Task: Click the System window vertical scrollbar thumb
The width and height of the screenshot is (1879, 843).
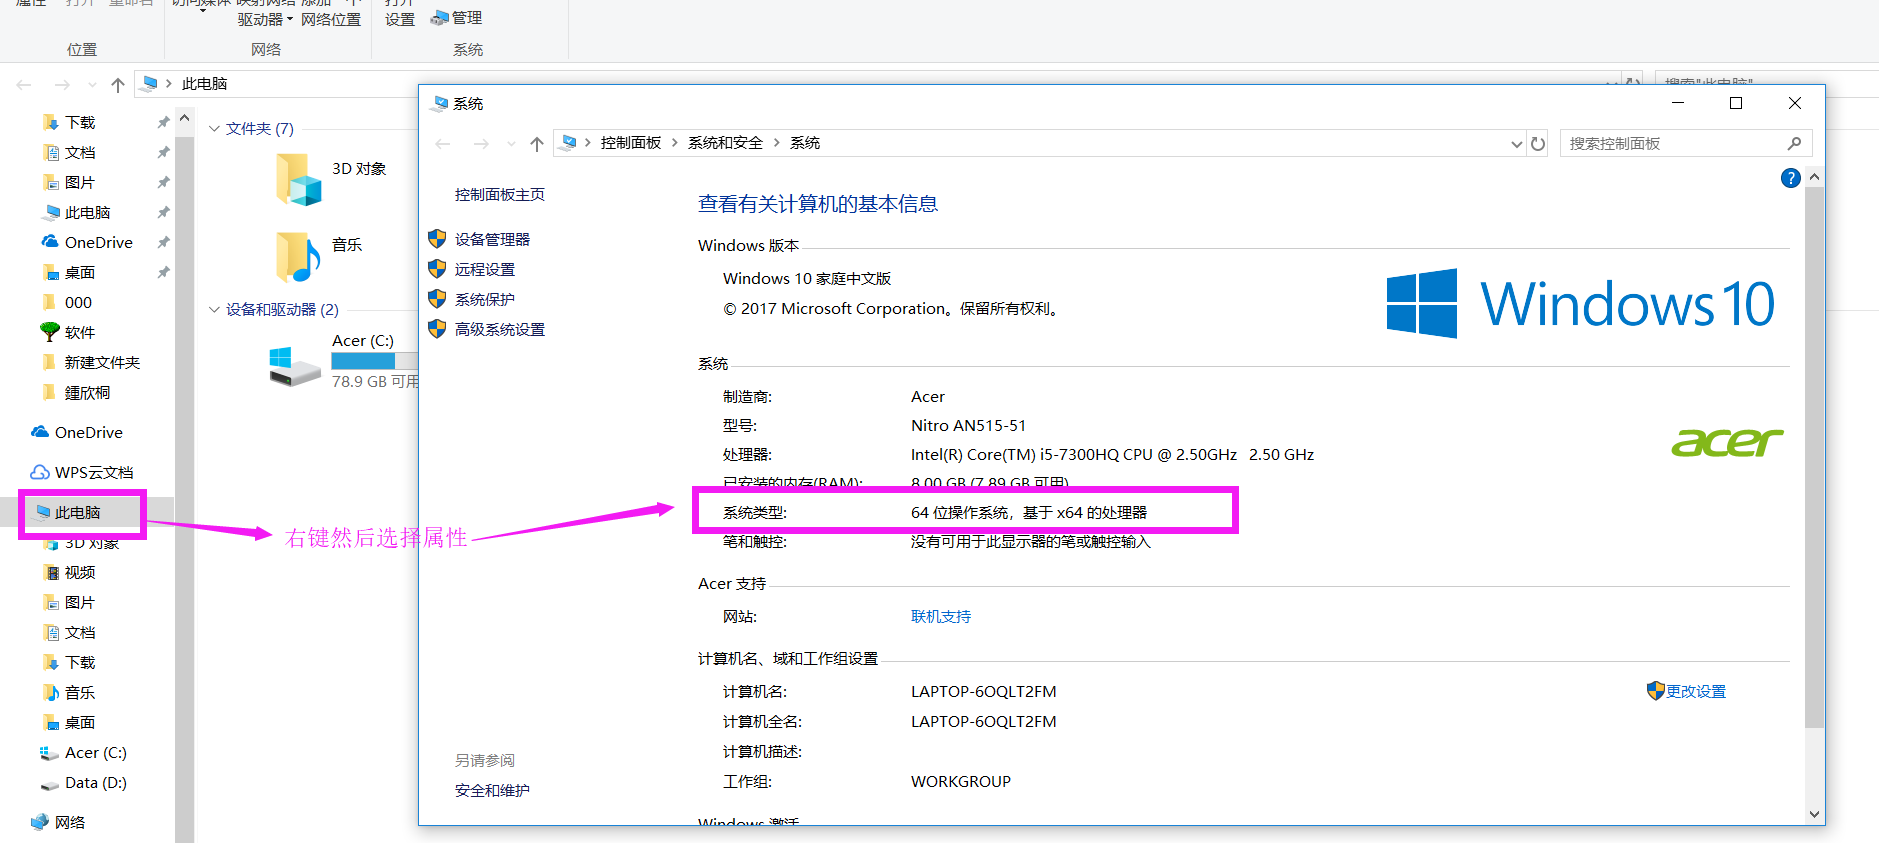Action: point(1814,457)
